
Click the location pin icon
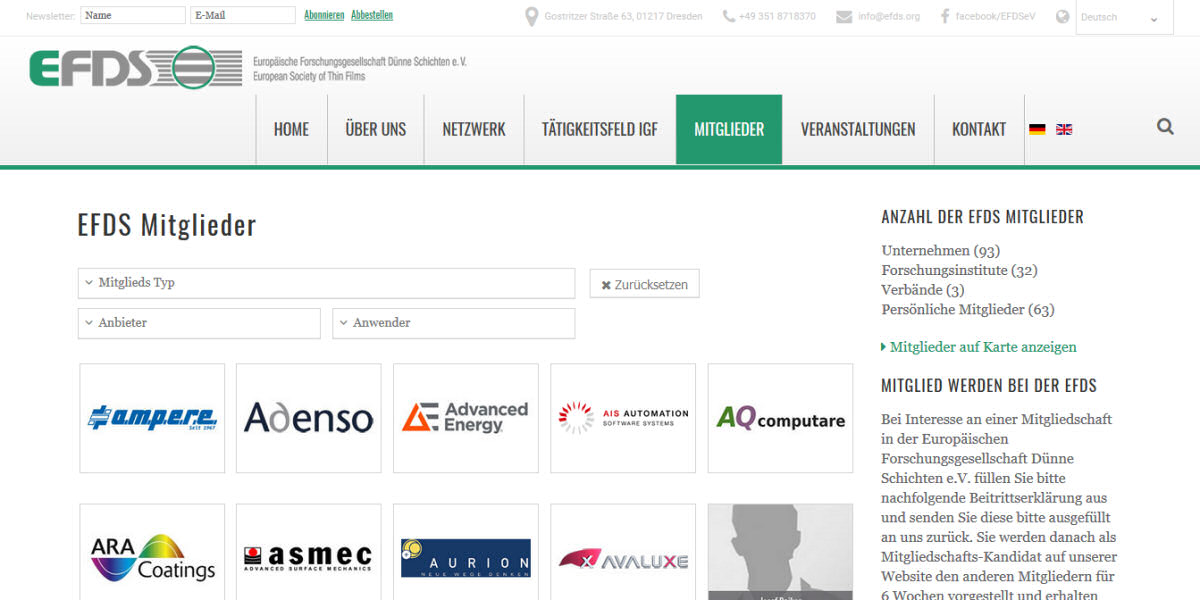pyautogui.click(x=532, y=16)
